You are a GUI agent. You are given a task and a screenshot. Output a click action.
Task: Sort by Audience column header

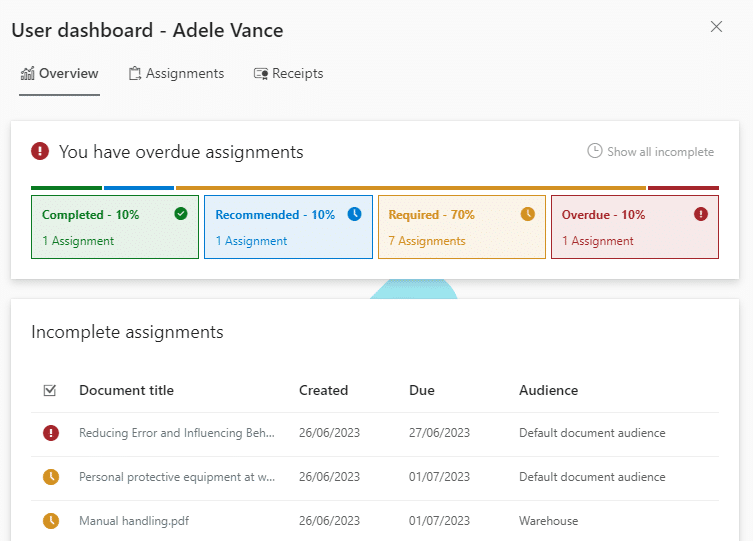pos(548,390)
